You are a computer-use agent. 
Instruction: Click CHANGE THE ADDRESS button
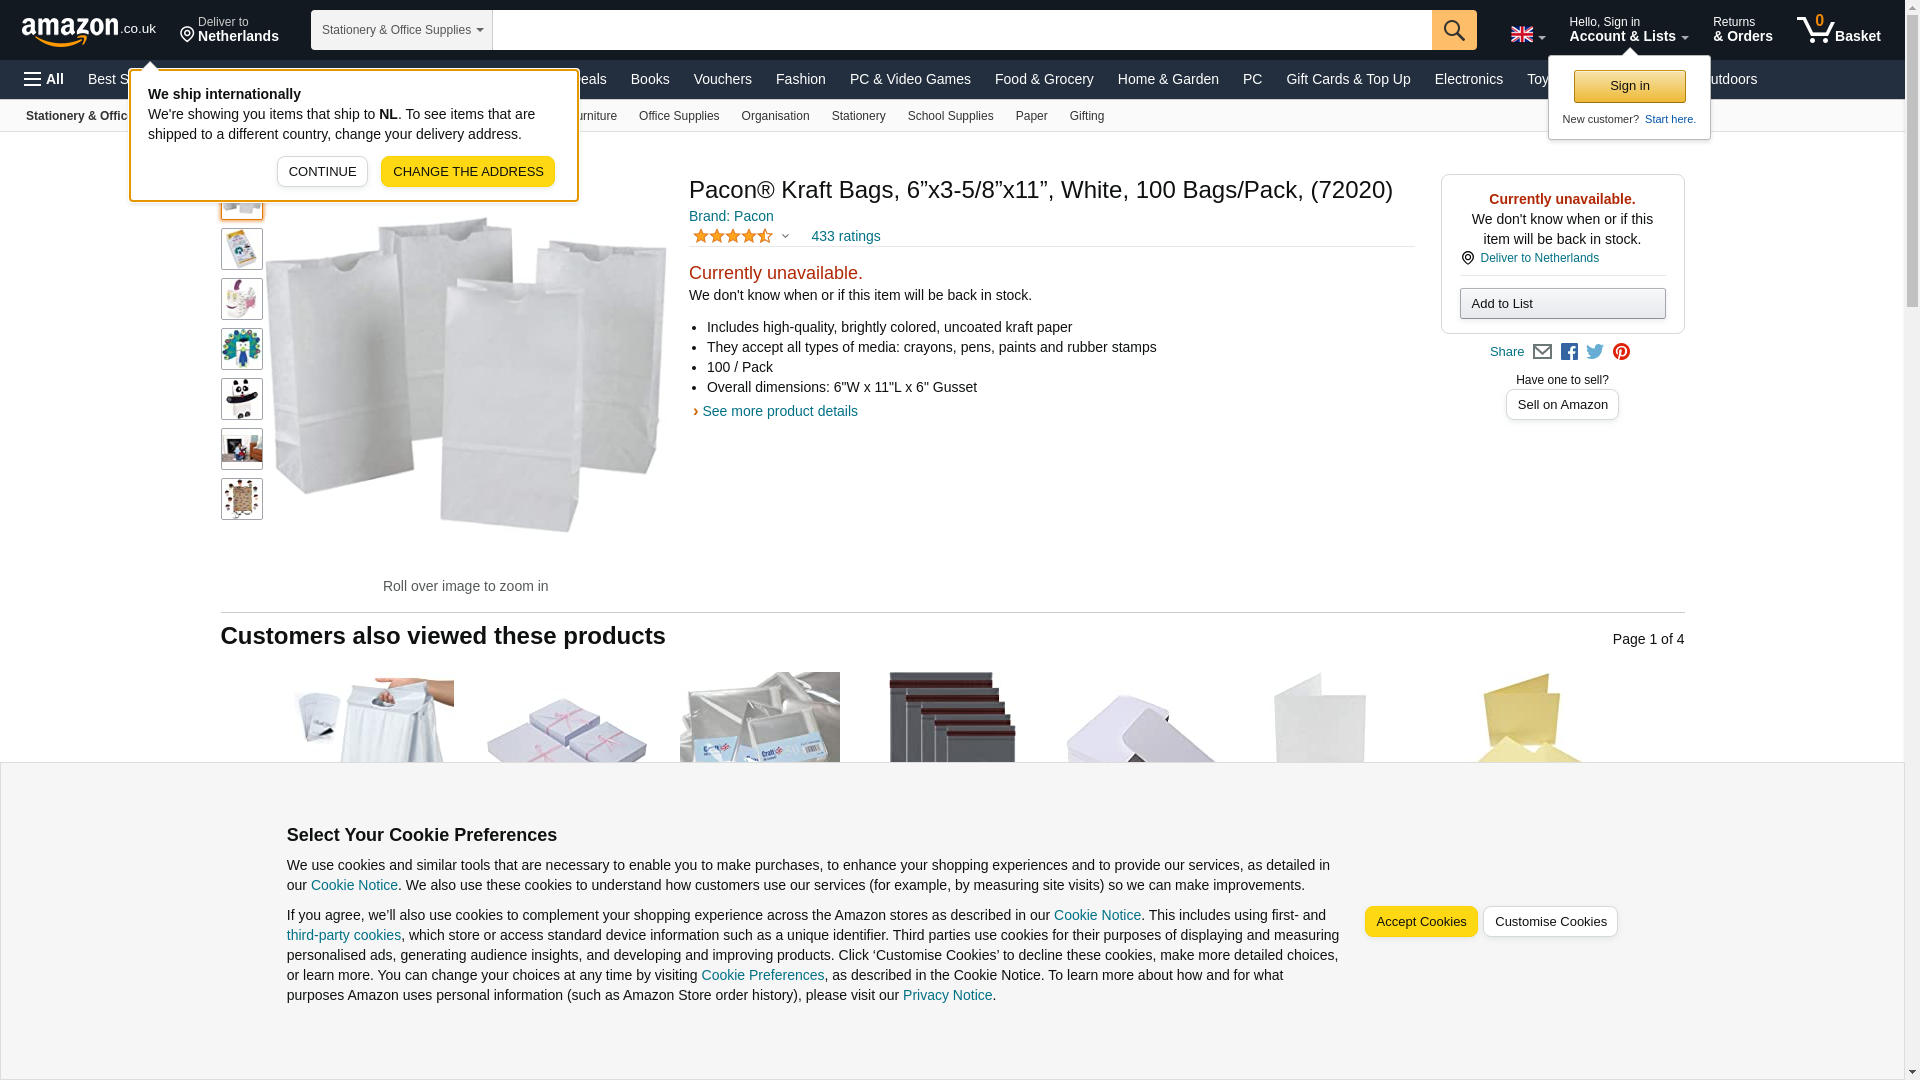(x=468, y=172)
